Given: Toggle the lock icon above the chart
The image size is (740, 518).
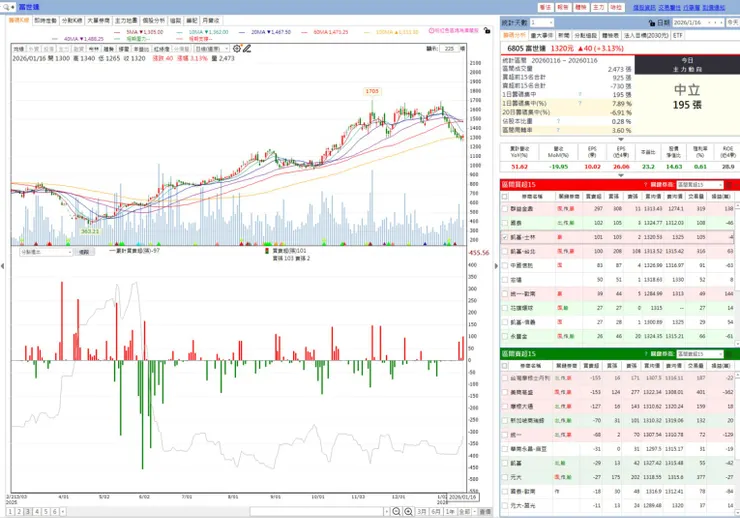Looking at the screenshot, I should point(487,31).
